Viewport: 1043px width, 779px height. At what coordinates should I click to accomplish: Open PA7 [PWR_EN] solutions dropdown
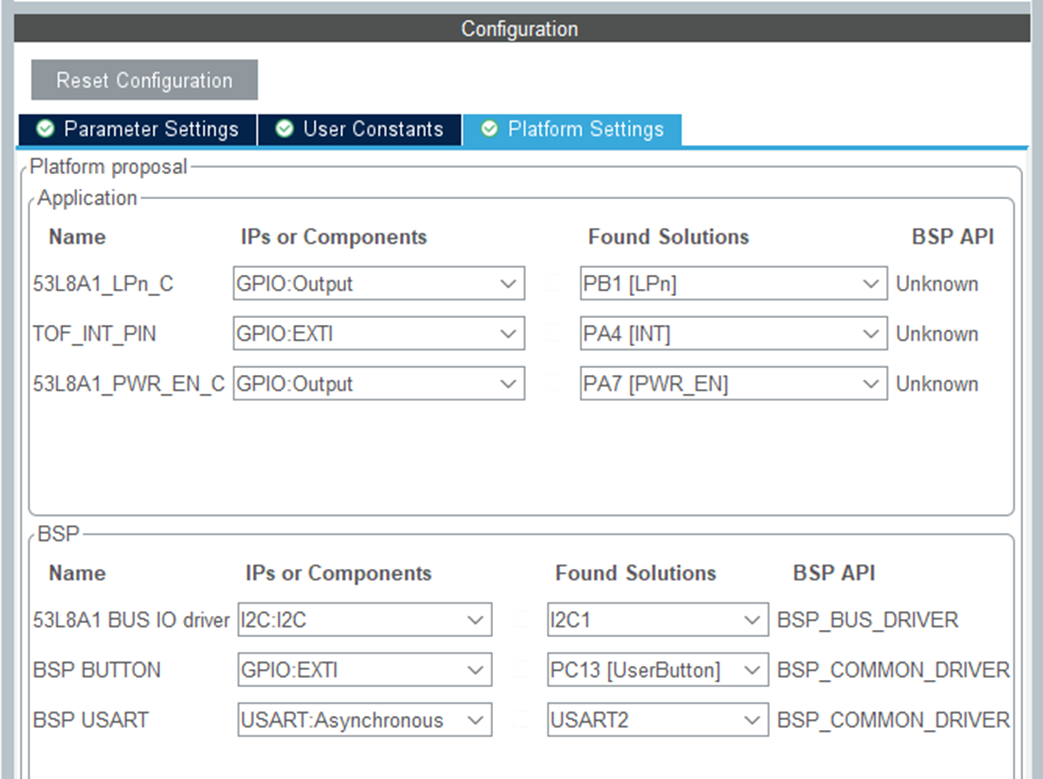pos(733,383)
